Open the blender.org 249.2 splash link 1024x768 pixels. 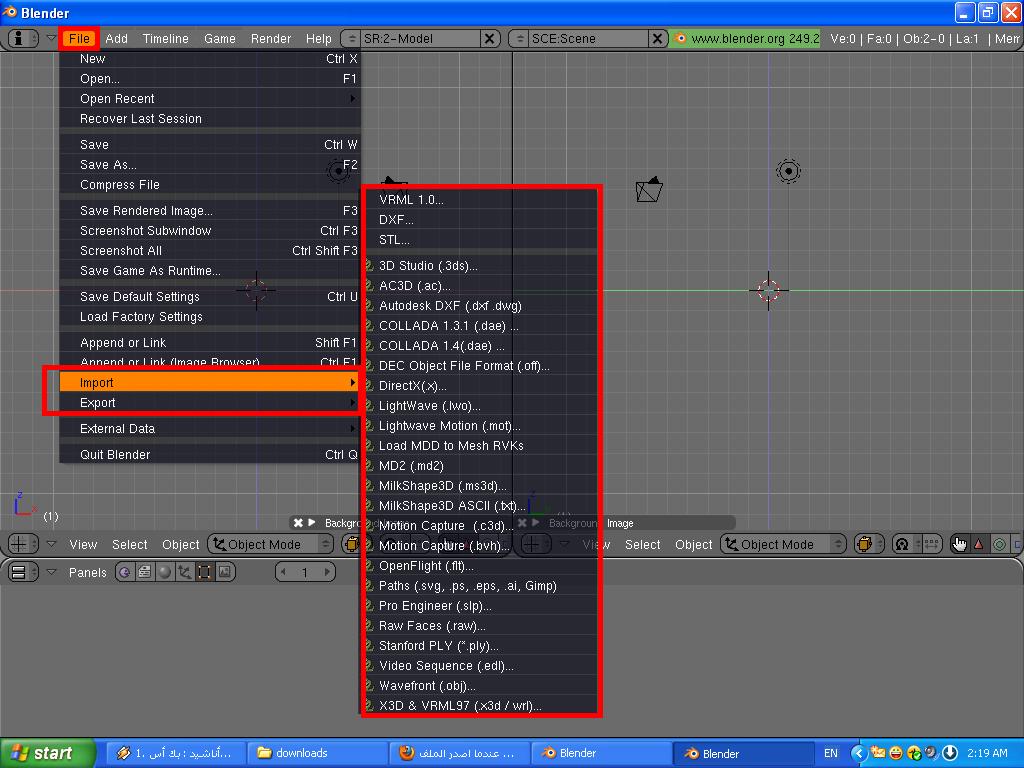click(x=746, y=39)
